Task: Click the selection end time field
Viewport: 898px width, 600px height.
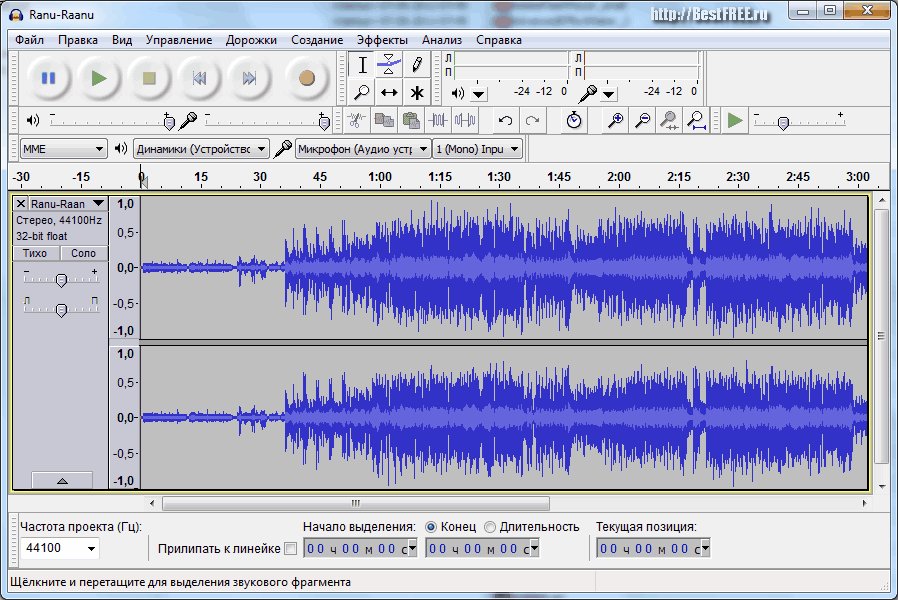Action: click(x=482, y=548)
